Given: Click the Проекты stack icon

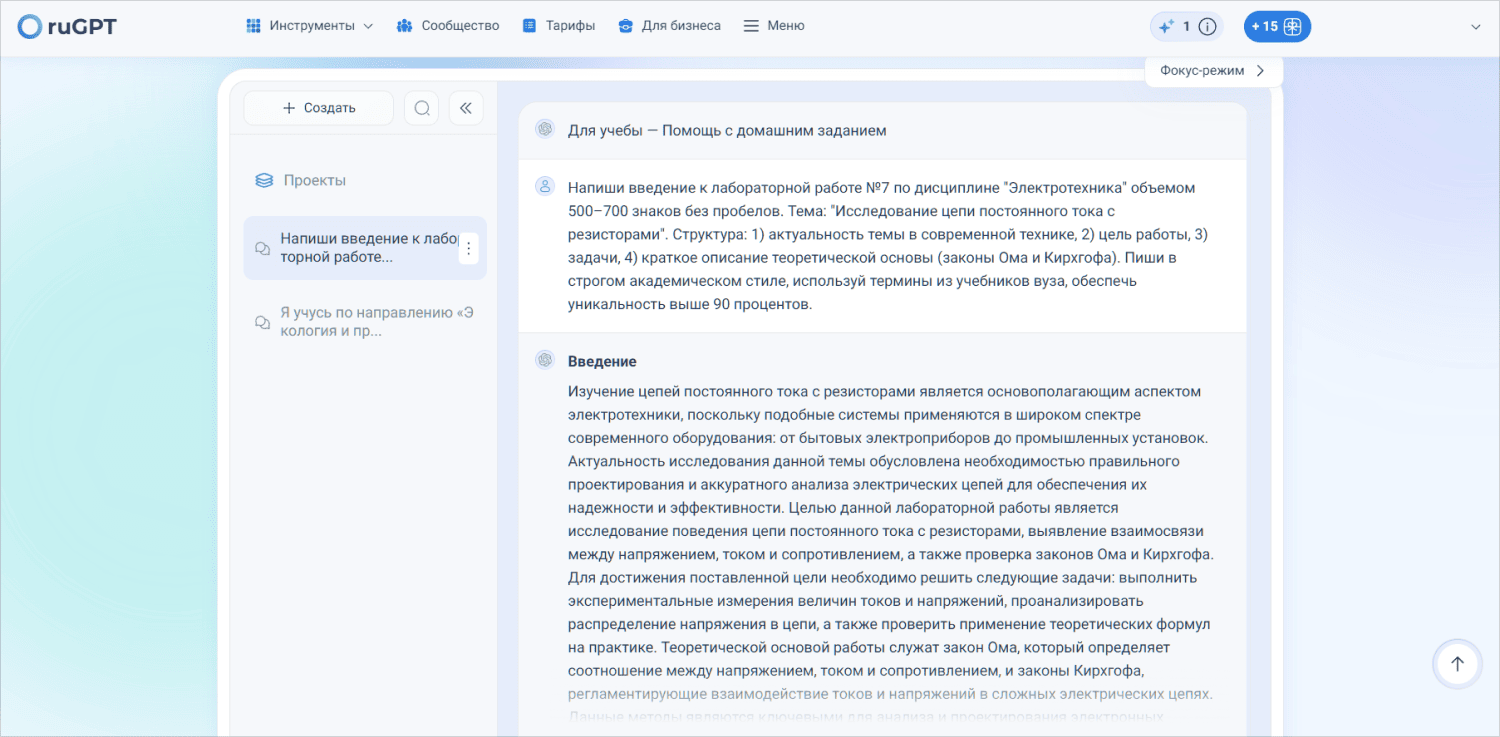Looking at the screenshot, I should tap(264, 181).
